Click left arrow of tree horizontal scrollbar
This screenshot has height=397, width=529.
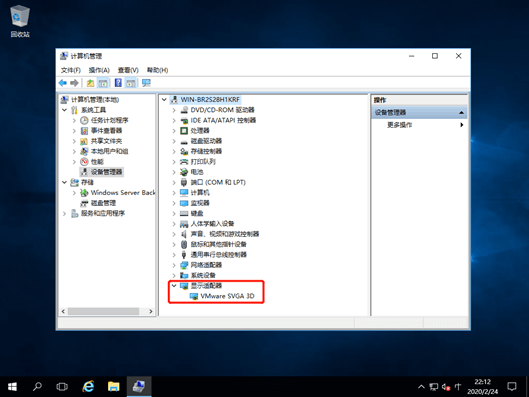coord(63,311)
